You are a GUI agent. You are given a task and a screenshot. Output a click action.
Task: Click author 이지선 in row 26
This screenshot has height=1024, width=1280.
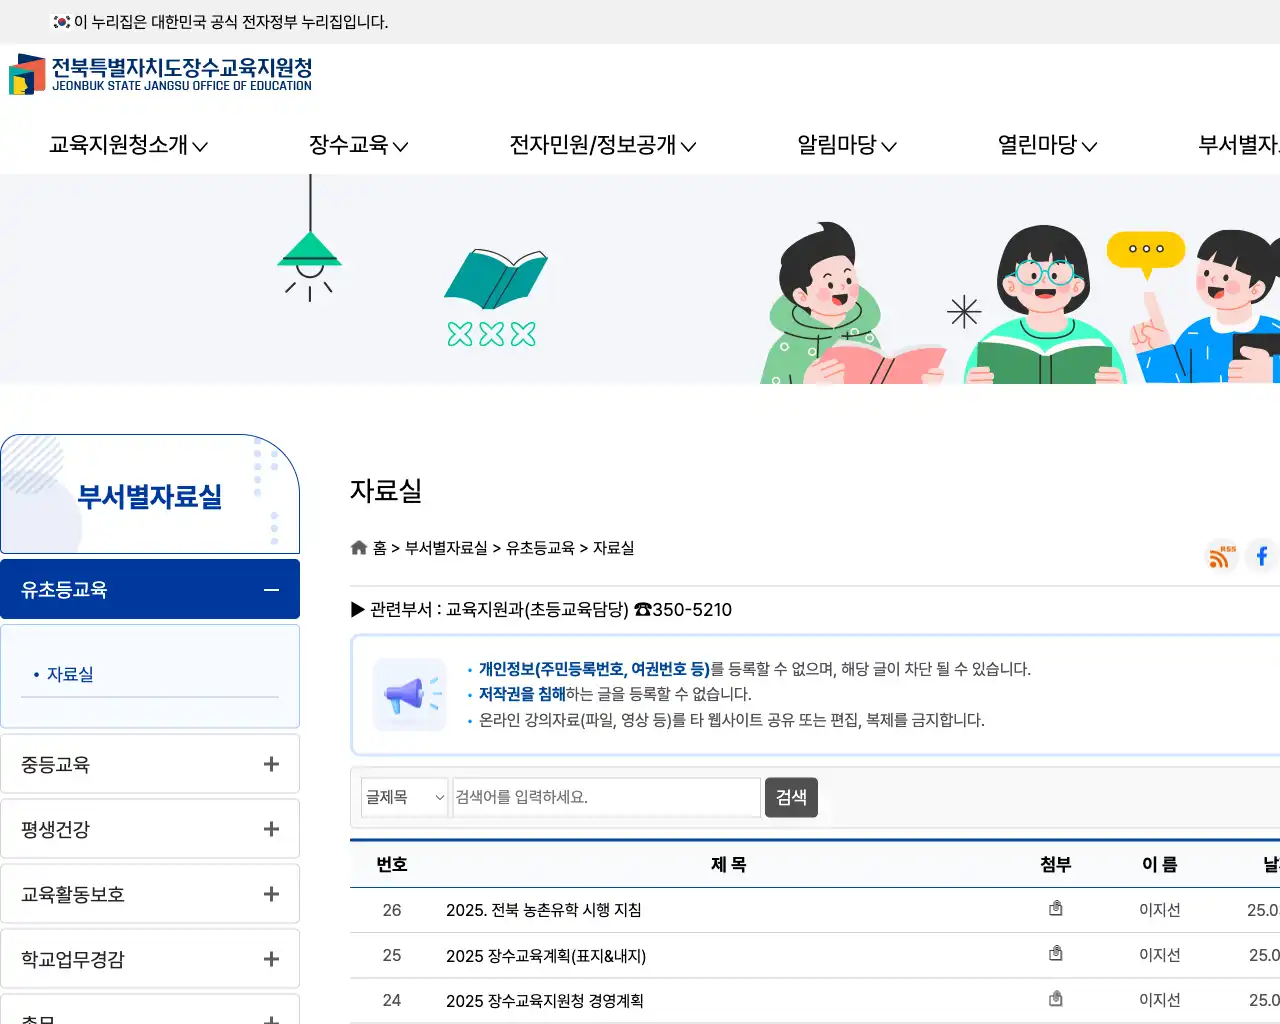[x=1160, y=910]
